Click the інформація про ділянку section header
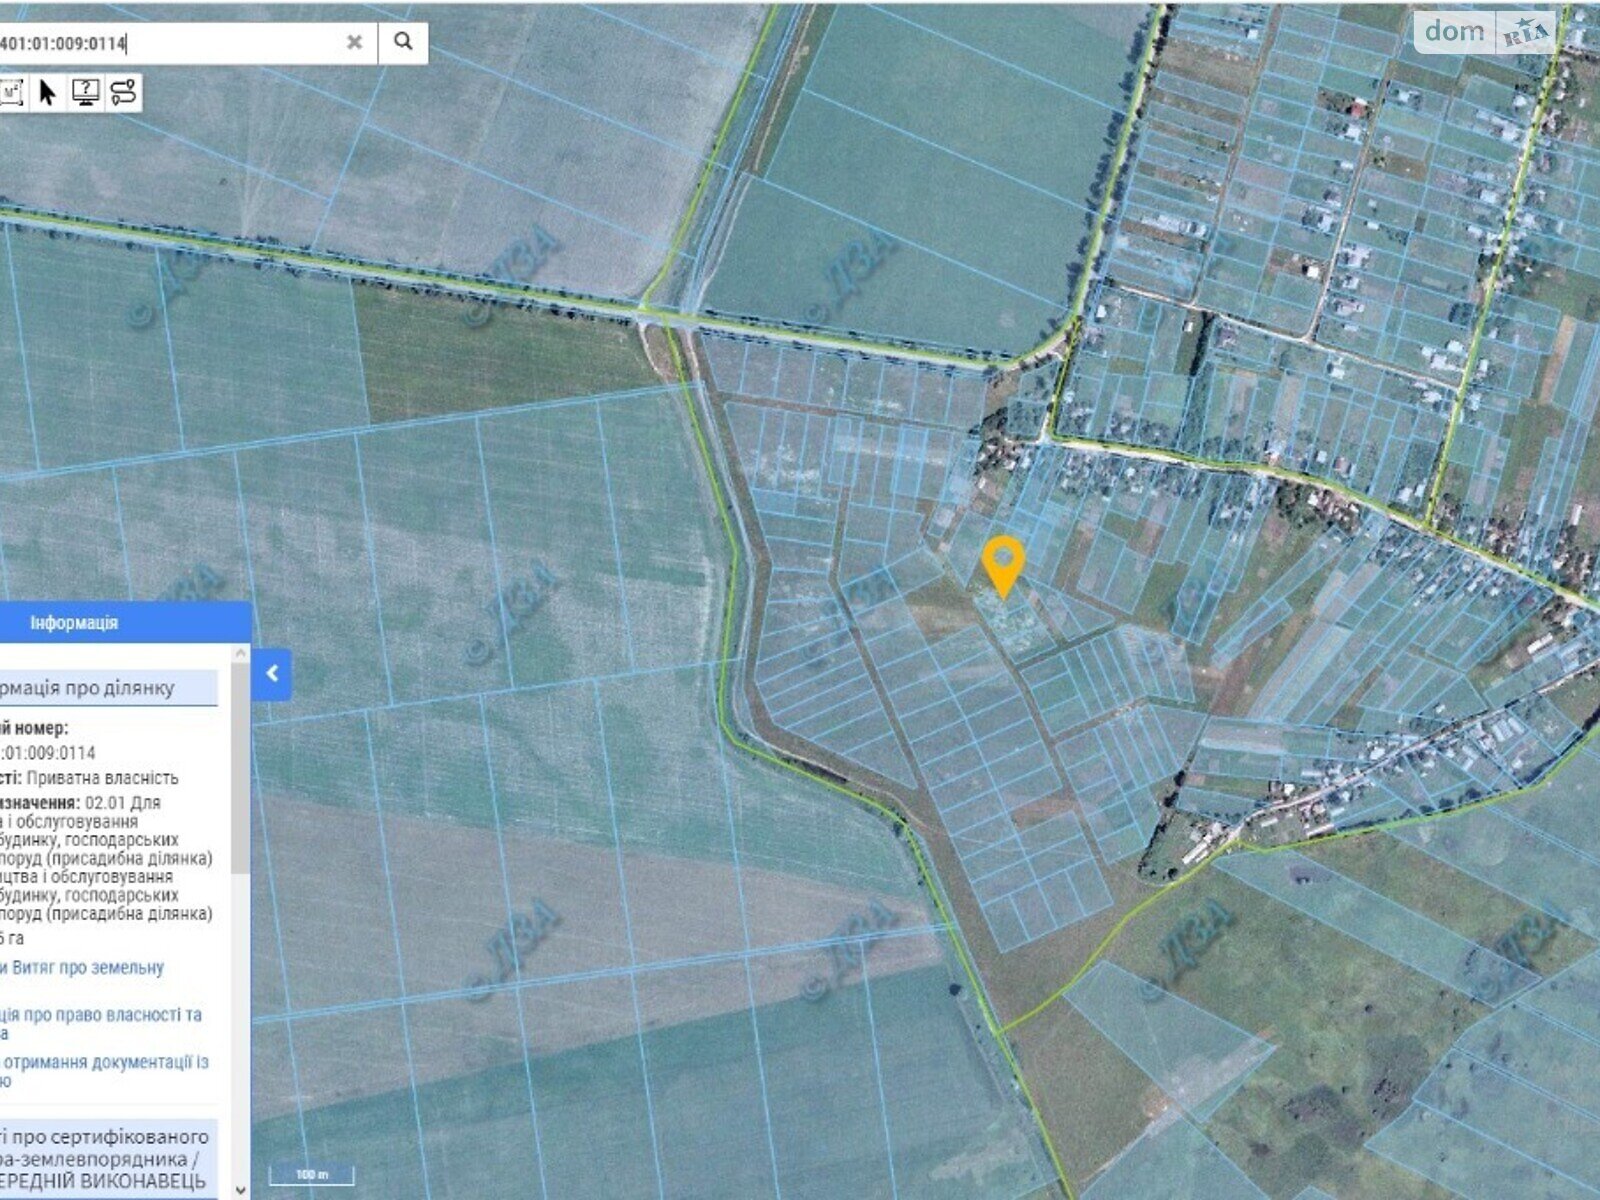 pos(108,688)
